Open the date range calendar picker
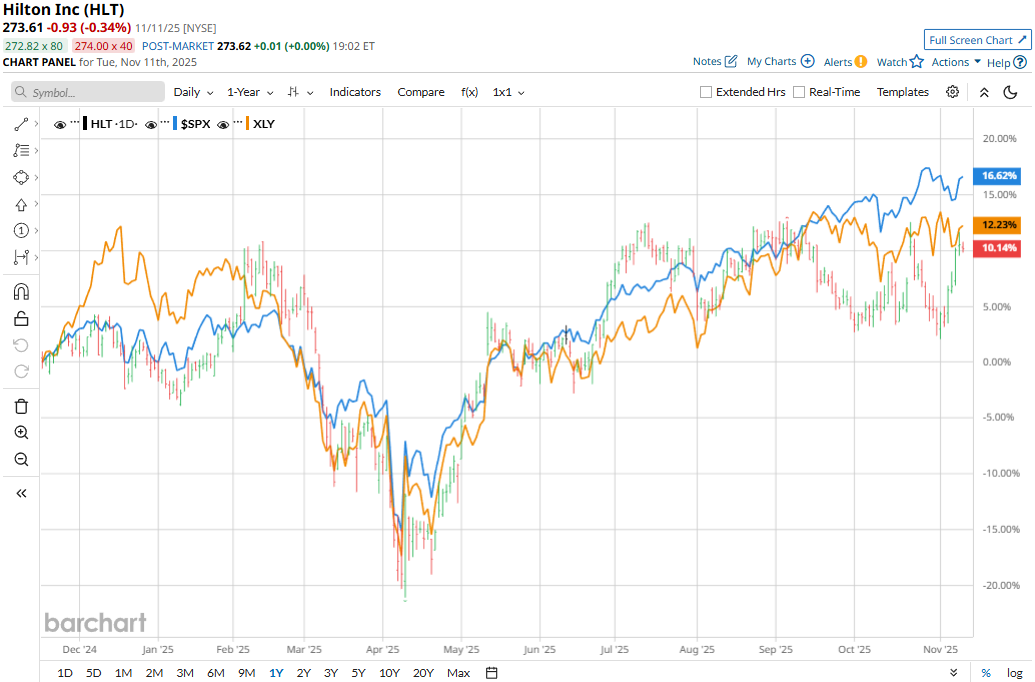The width and height of the screenshot is (1035, 682). pyautogui.click(x=491, y=673)
